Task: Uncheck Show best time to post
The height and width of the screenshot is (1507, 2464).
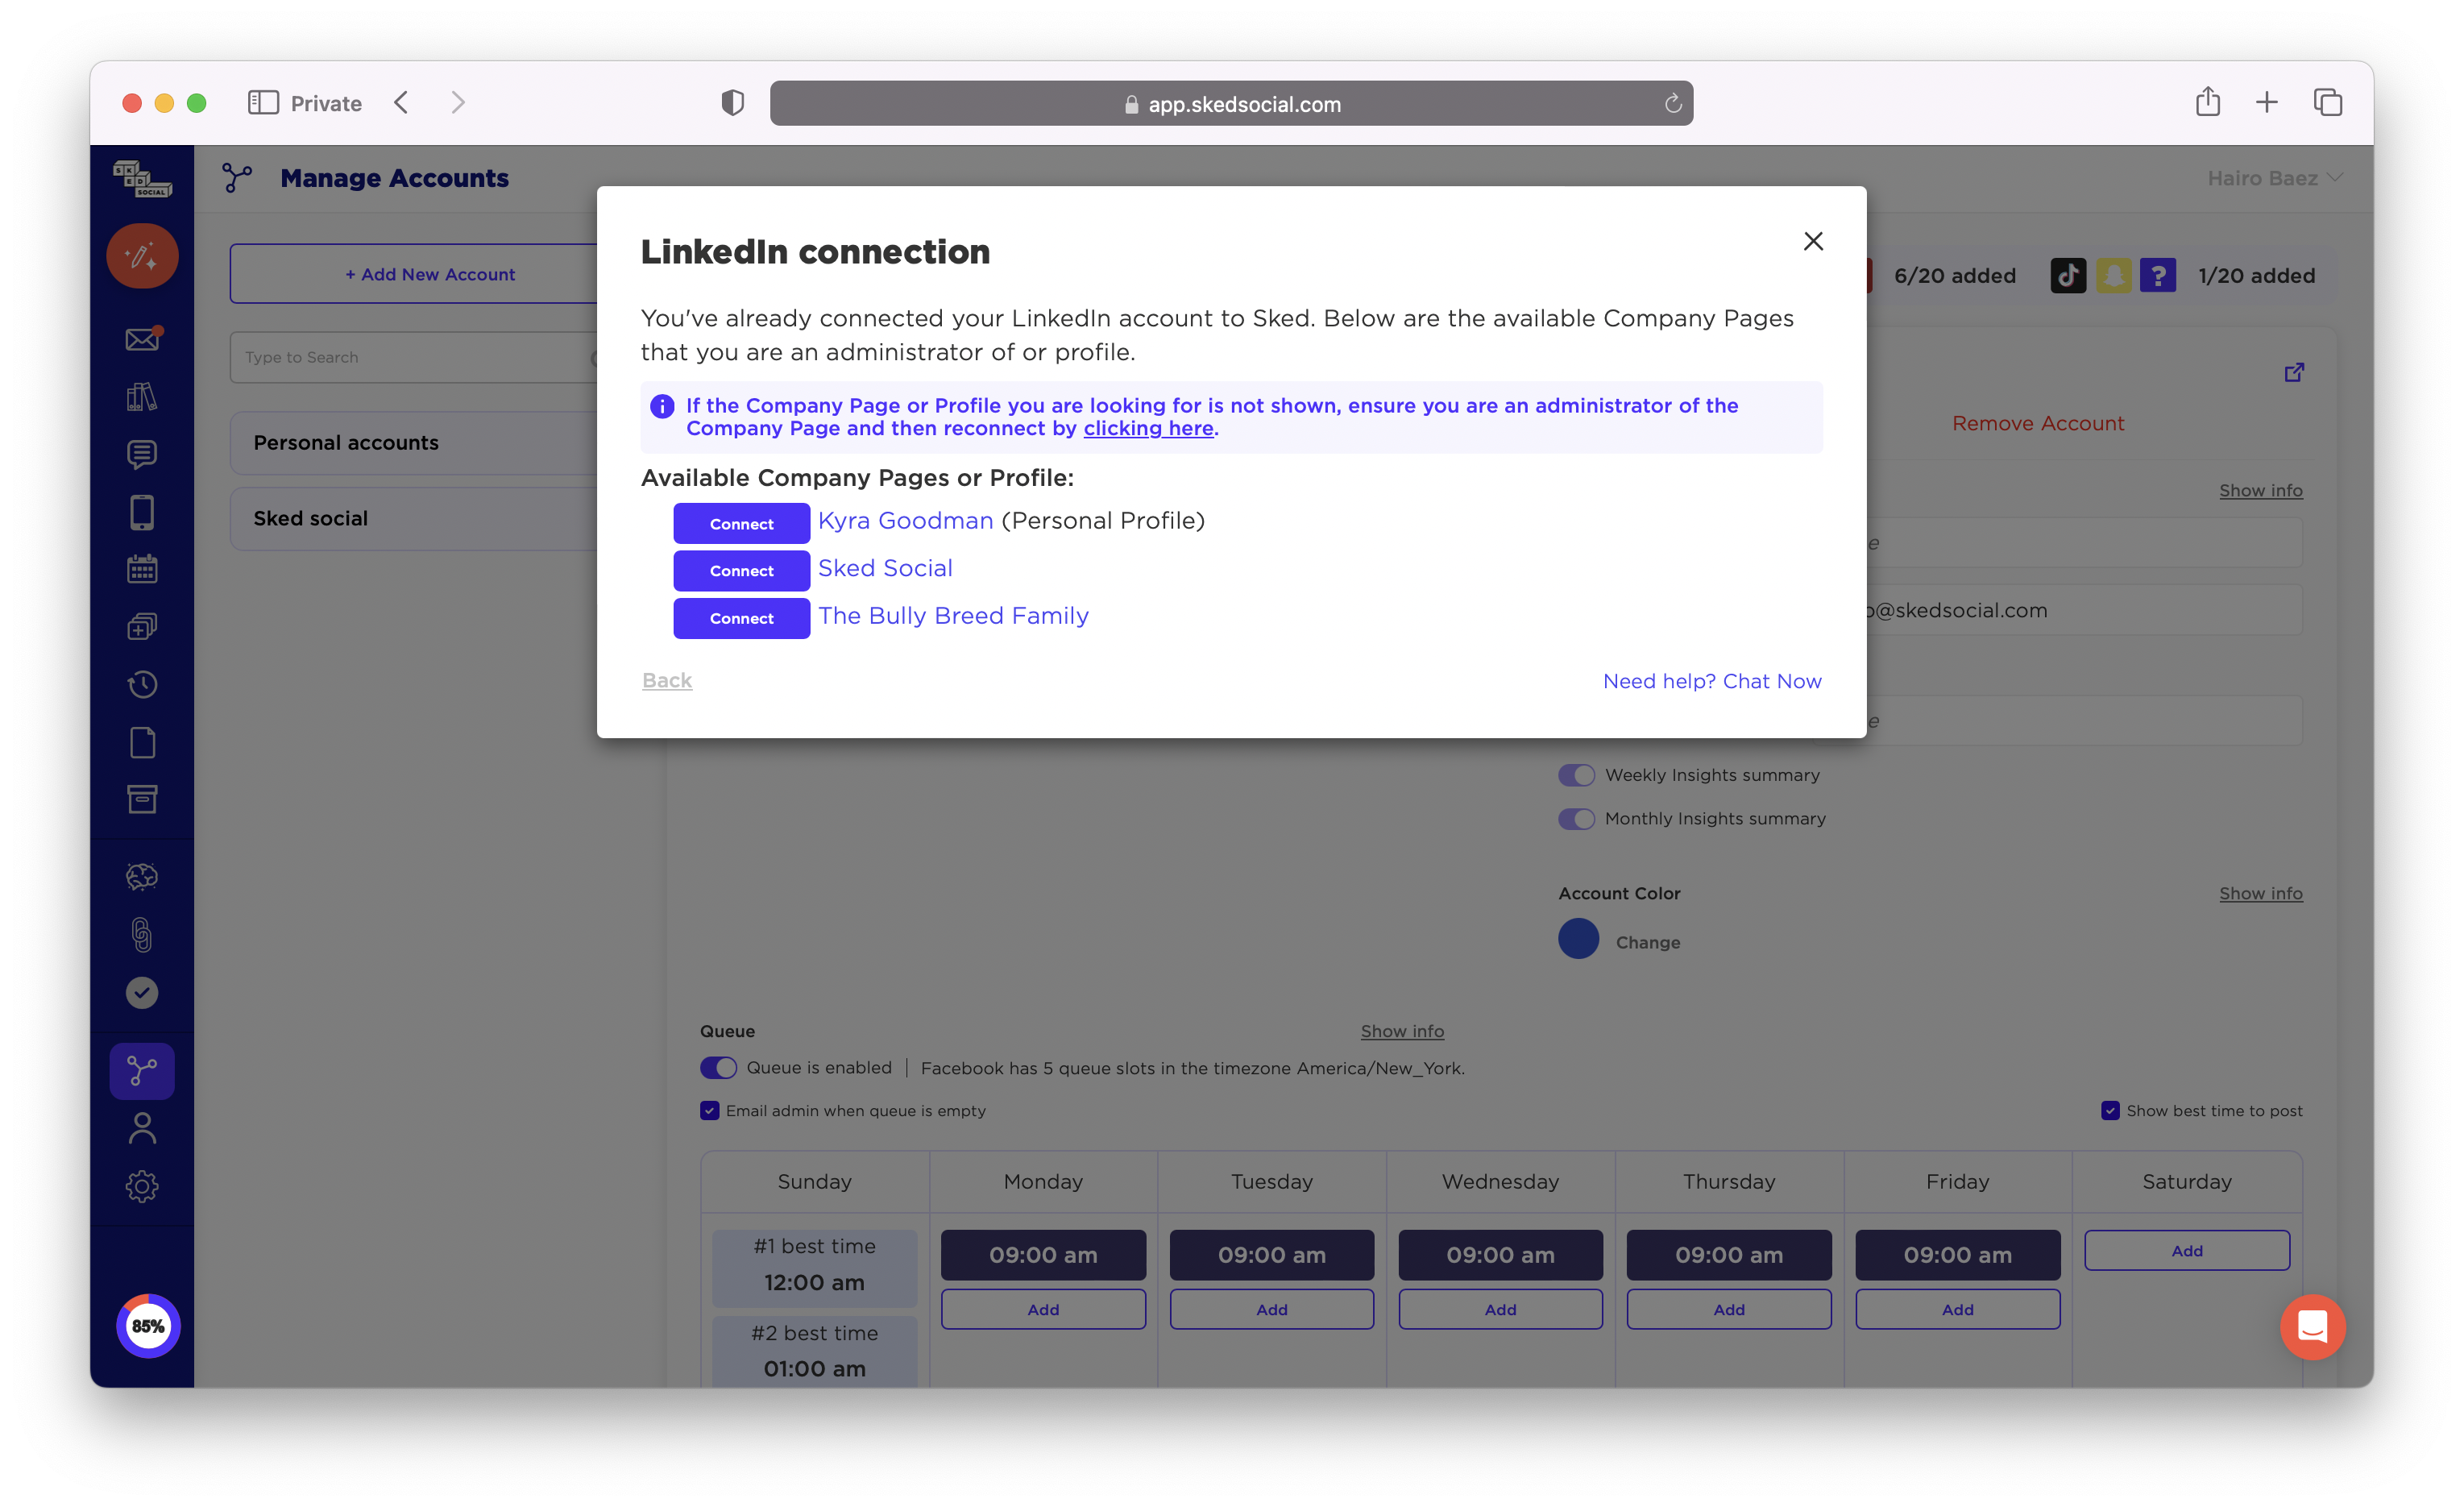Action: (x=2110, y=1111)
